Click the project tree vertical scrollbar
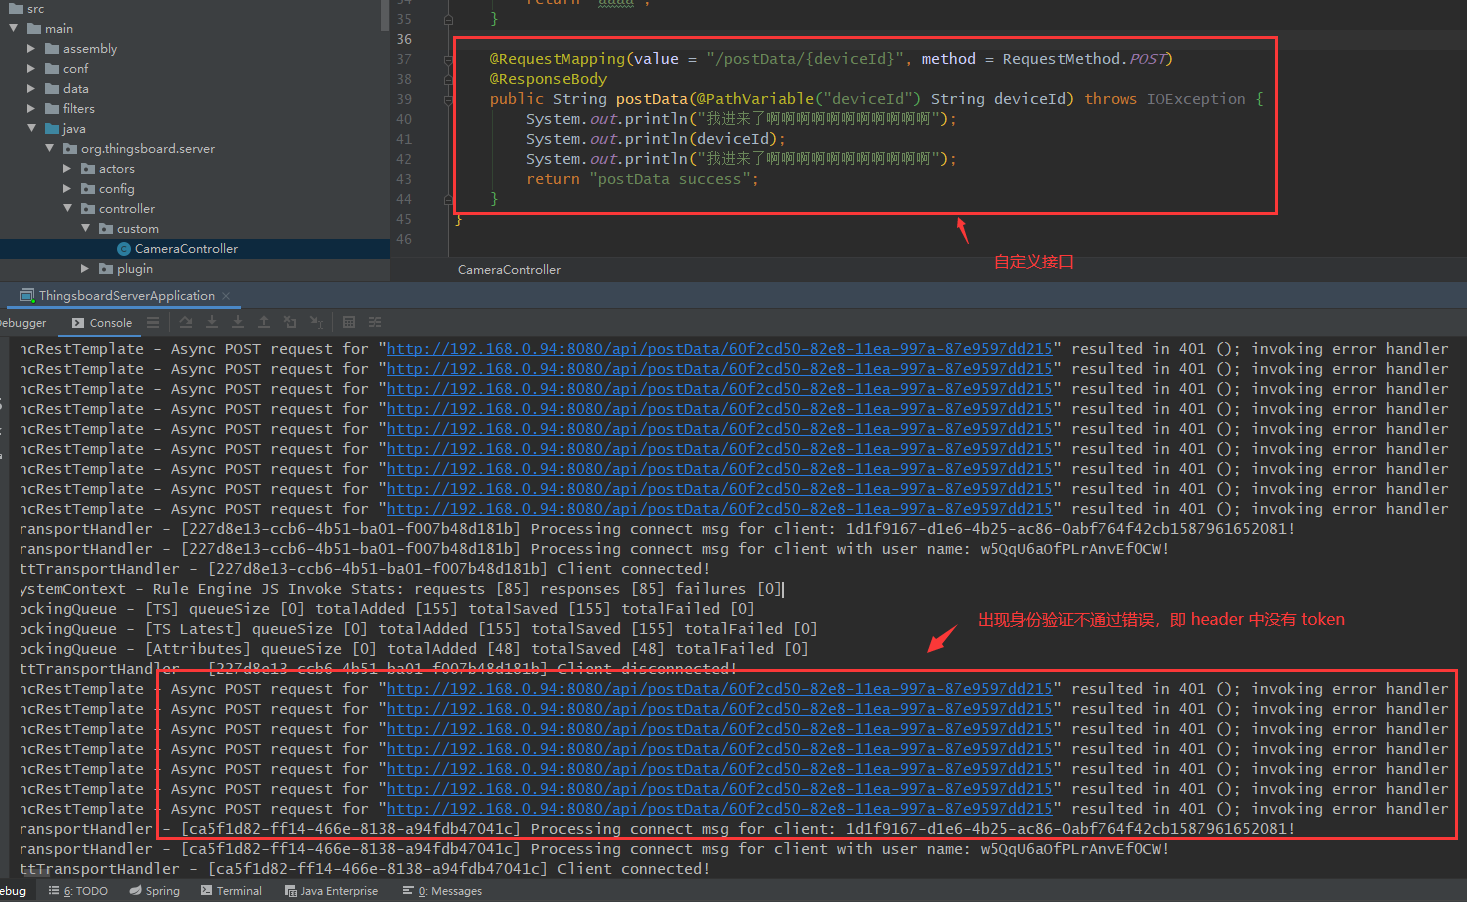Screen dimensions: 1467x902 [x=385, y=15]
